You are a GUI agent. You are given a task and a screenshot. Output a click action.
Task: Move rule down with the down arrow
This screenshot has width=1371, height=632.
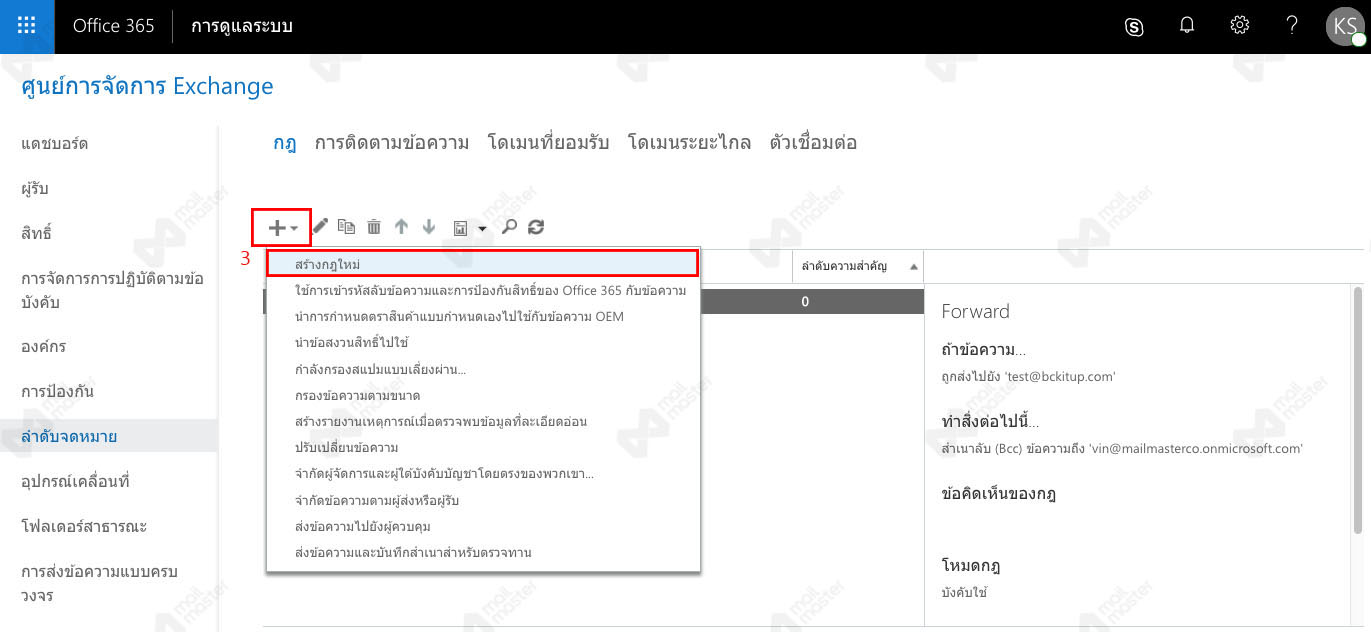click(429, 227)
